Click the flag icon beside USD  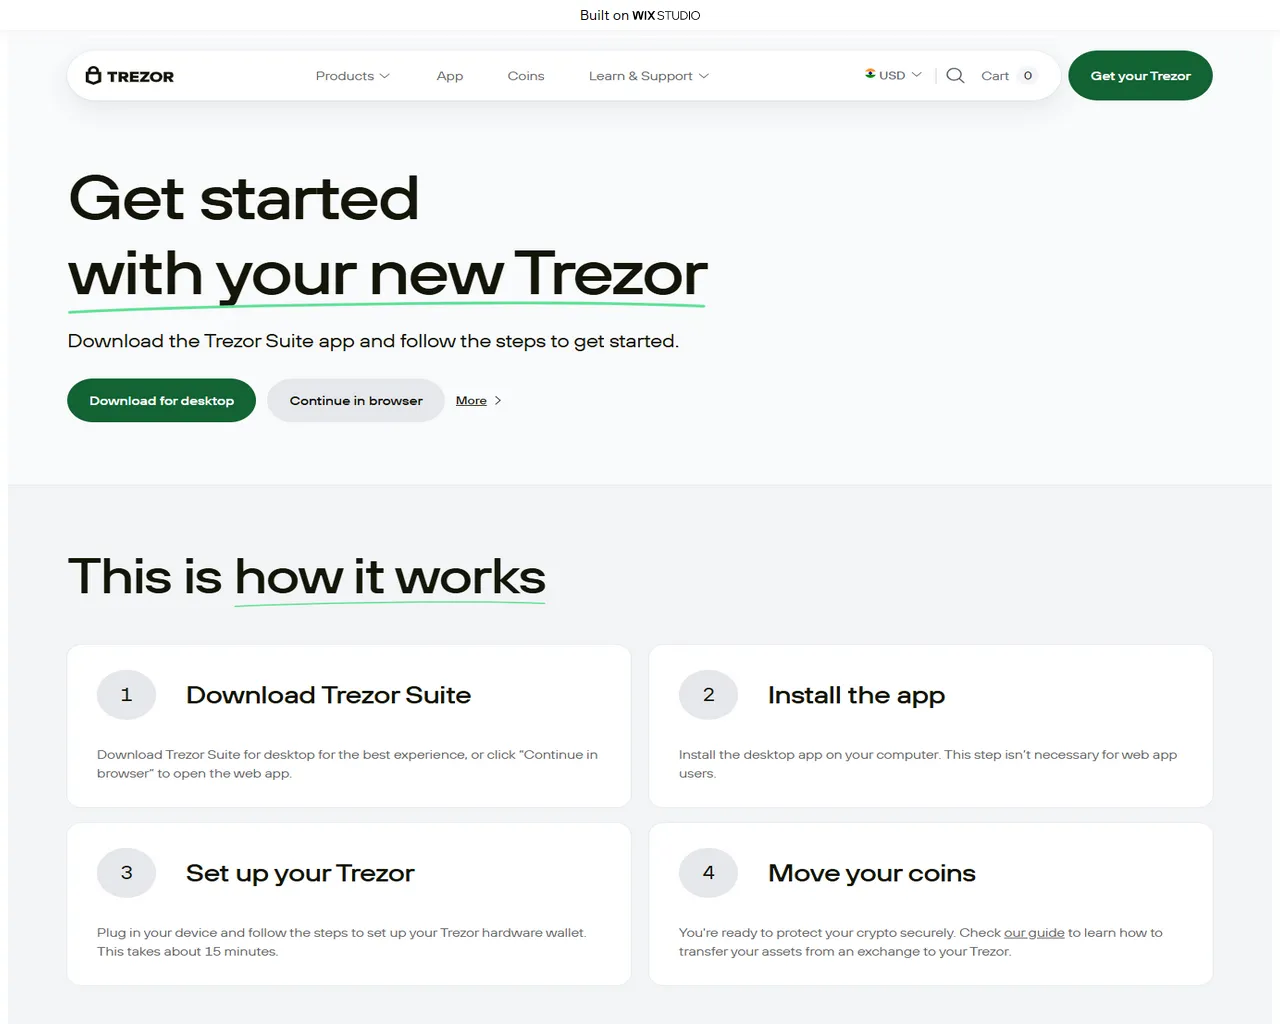(870, 74)
